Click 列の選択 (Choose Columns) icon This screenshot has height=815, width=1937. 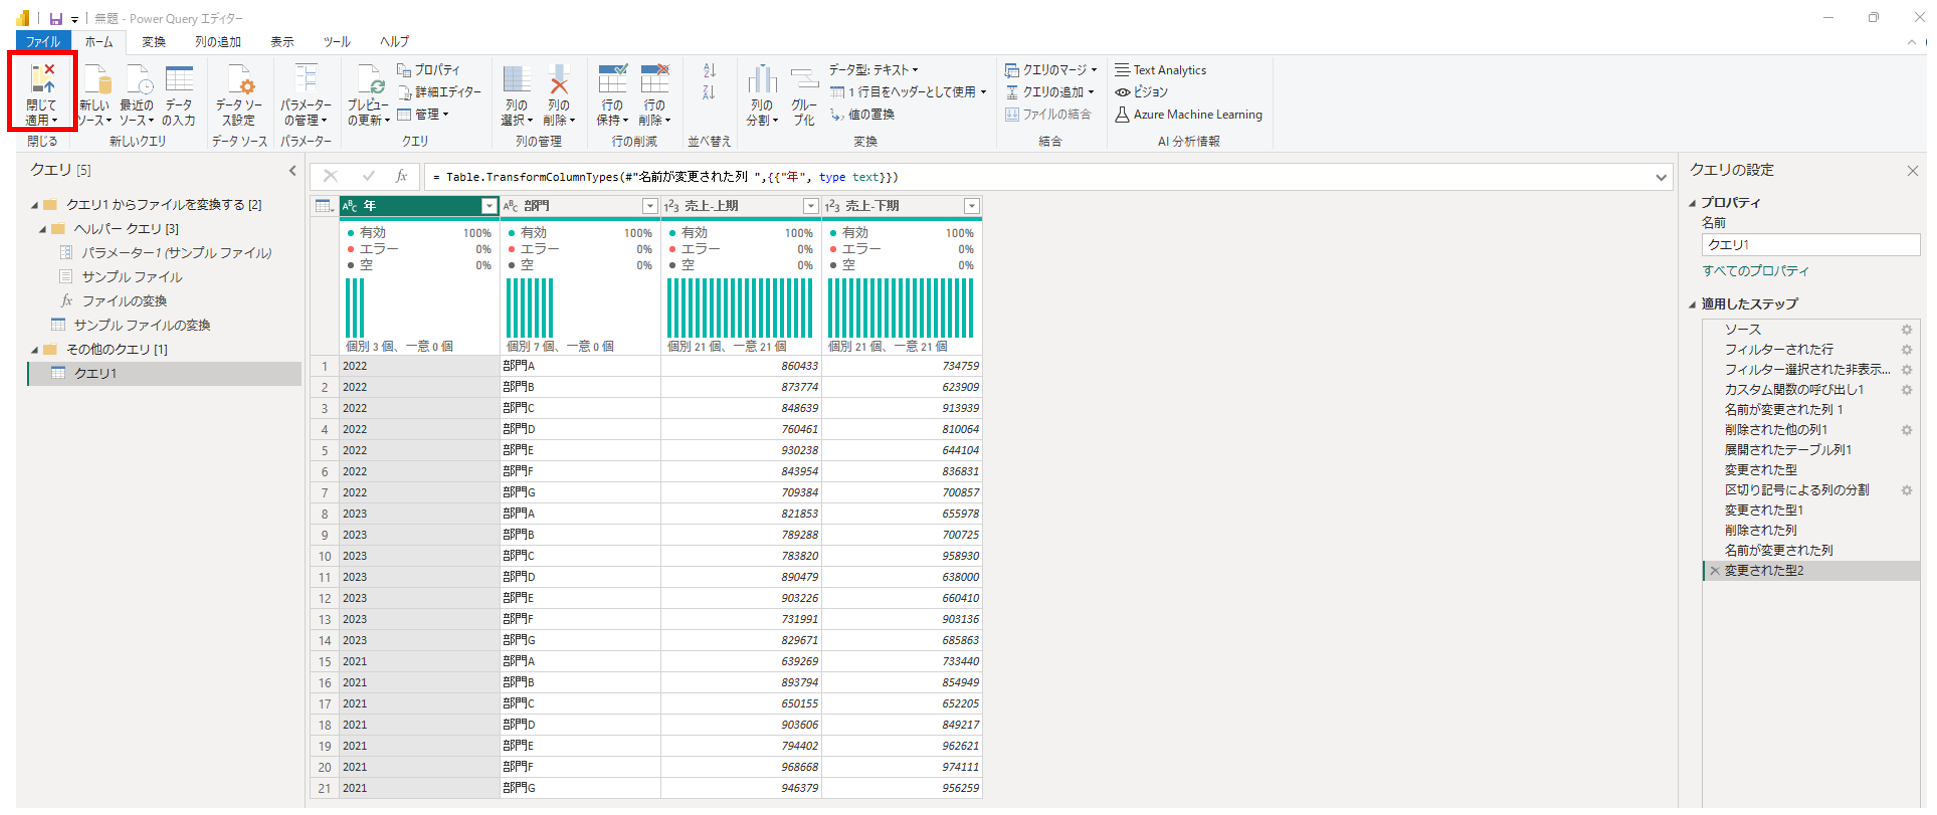tap(516, 79)
